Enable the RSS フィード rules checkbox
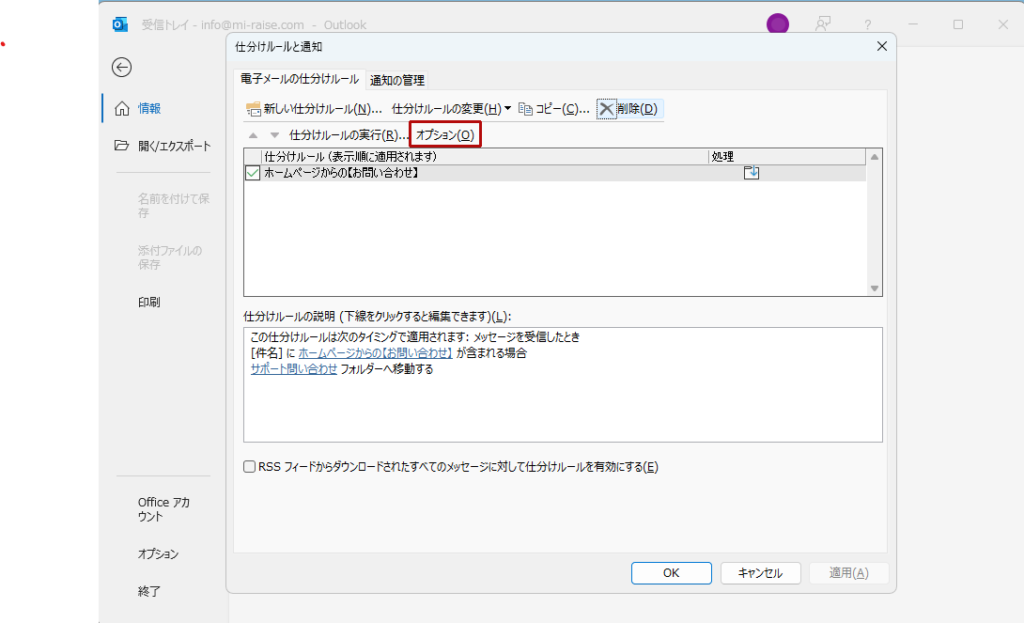Screen dimensions: 1024x623 coord(250,467)
